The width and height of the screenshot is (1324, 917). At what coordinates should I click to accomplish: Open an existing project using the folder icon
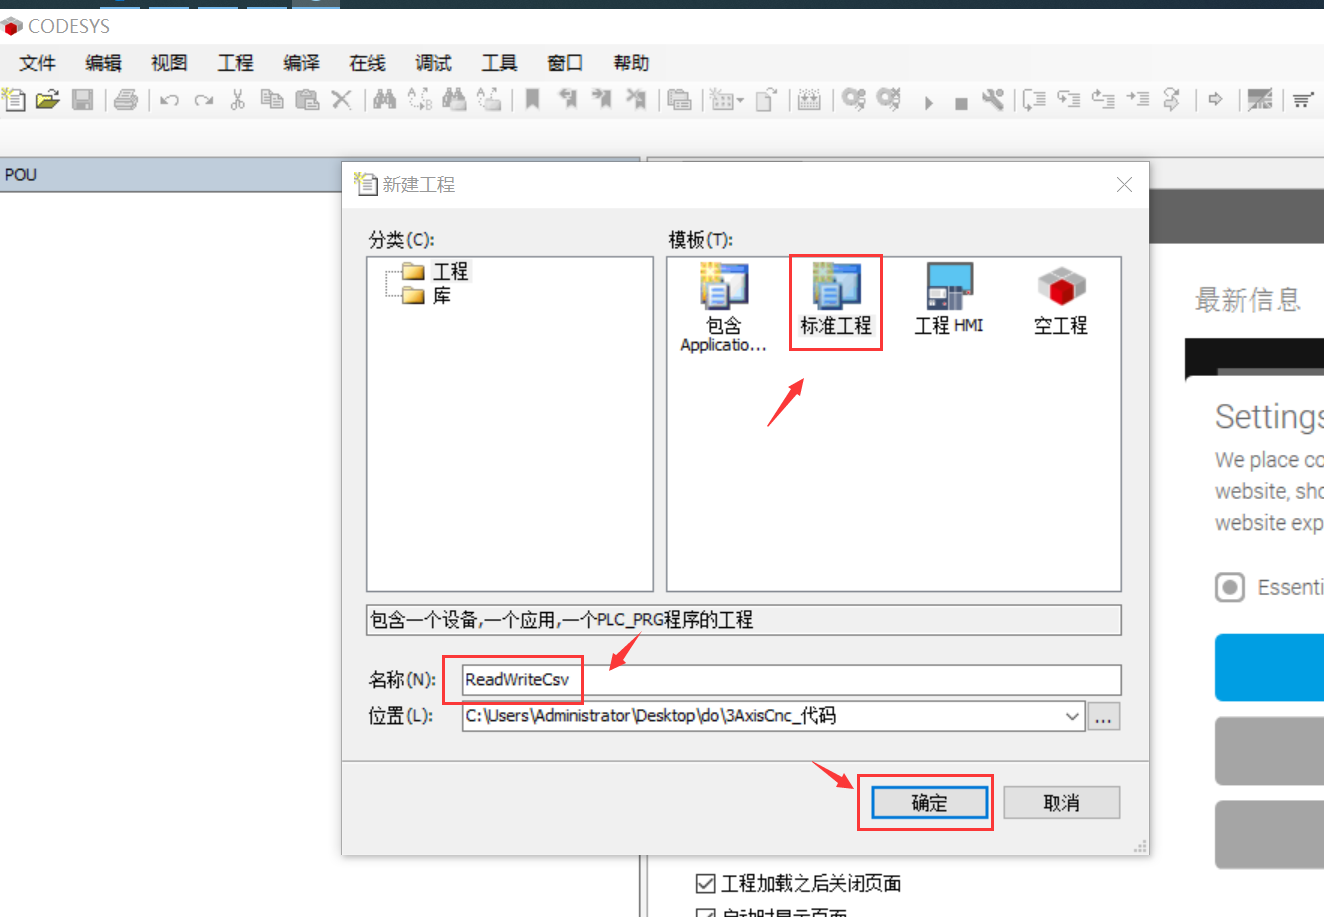pos(48,100)
